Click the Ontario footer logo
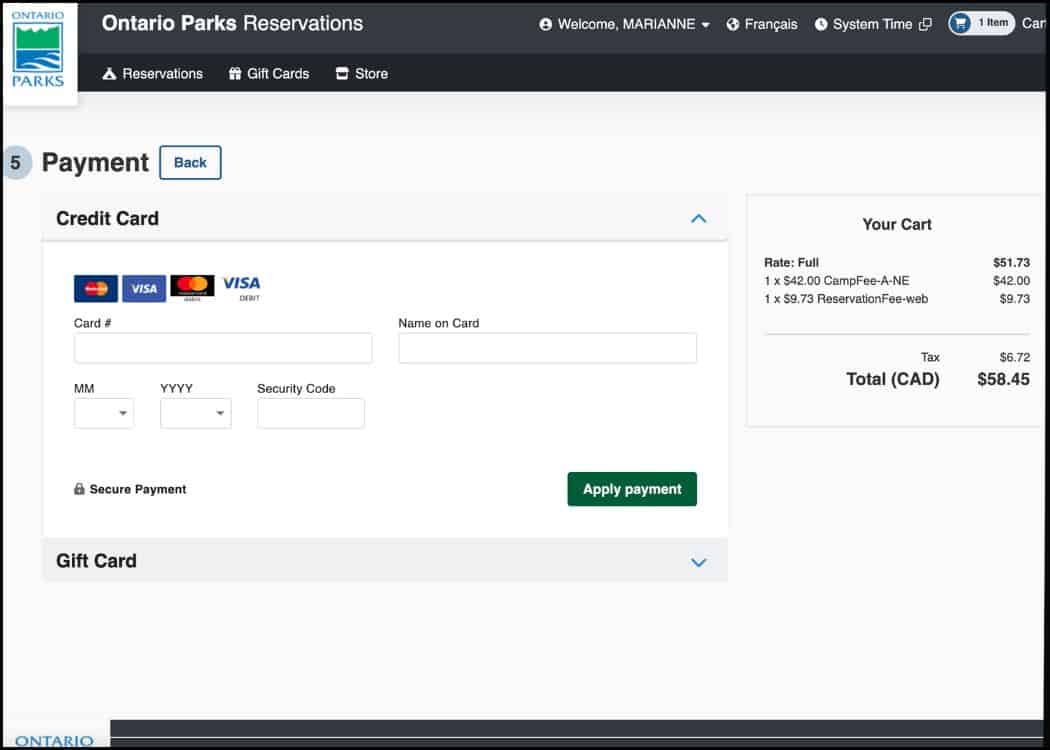This screenshot has width=1050, height=750. [54, 740]
